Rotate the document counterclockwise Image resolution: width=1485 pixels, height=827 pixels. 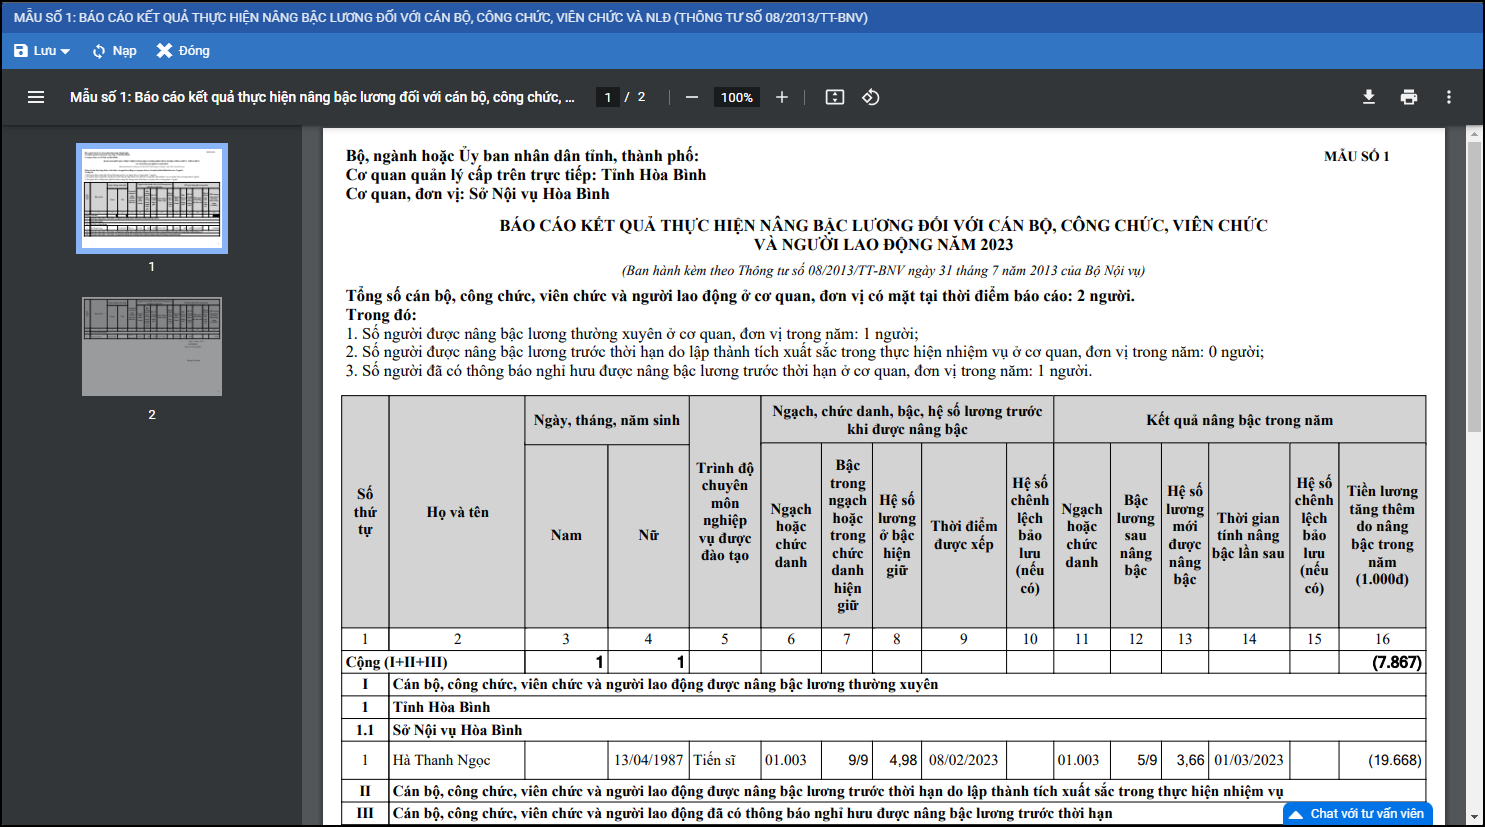tap(871, 97)
